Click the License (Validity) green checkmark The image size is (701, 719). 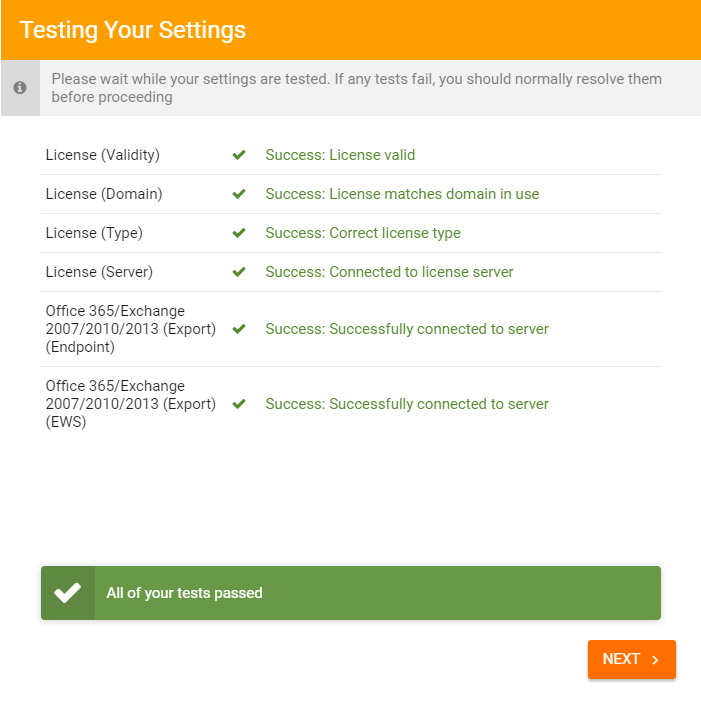pyautogui.click(x=239, y=155)
